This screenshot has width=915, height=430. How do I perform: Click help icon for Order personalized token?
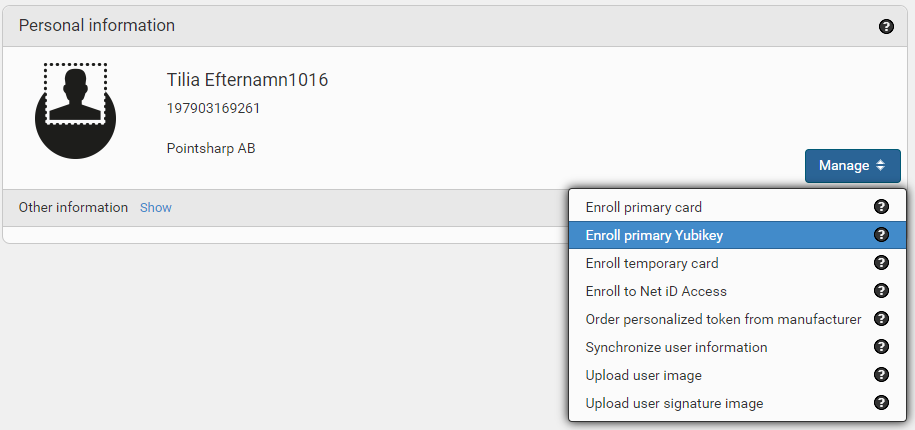coord(881,319)
